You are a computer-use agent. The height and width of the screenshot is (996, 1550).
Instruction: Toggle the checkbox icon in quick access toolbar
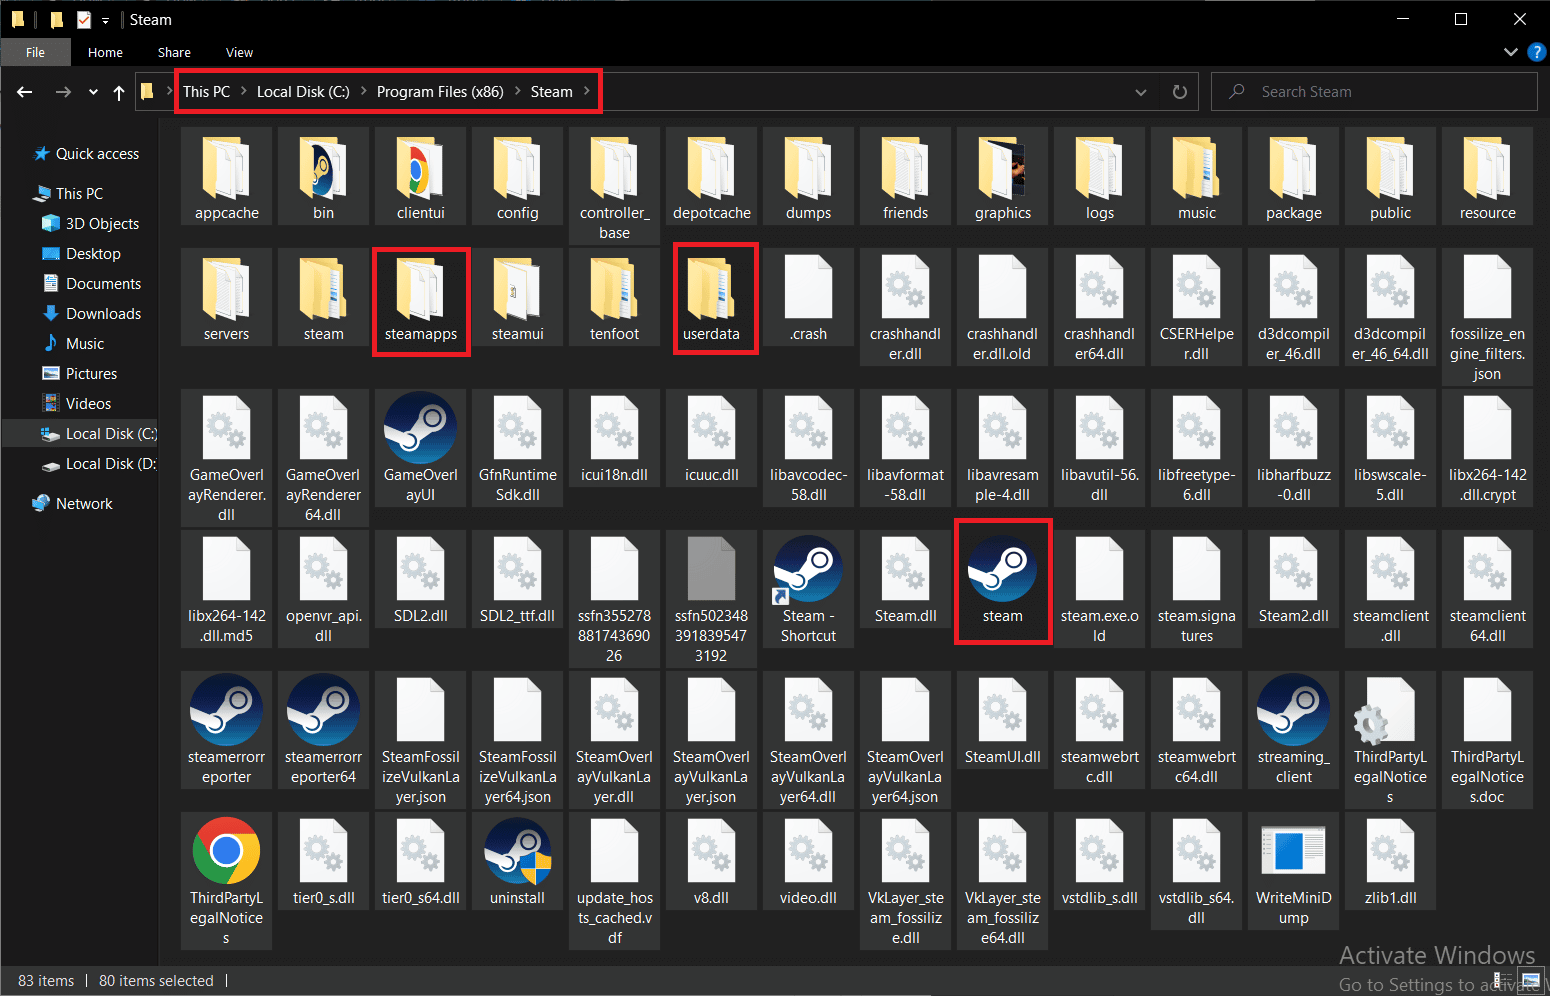pyautogui.click(x=83, y=19)
